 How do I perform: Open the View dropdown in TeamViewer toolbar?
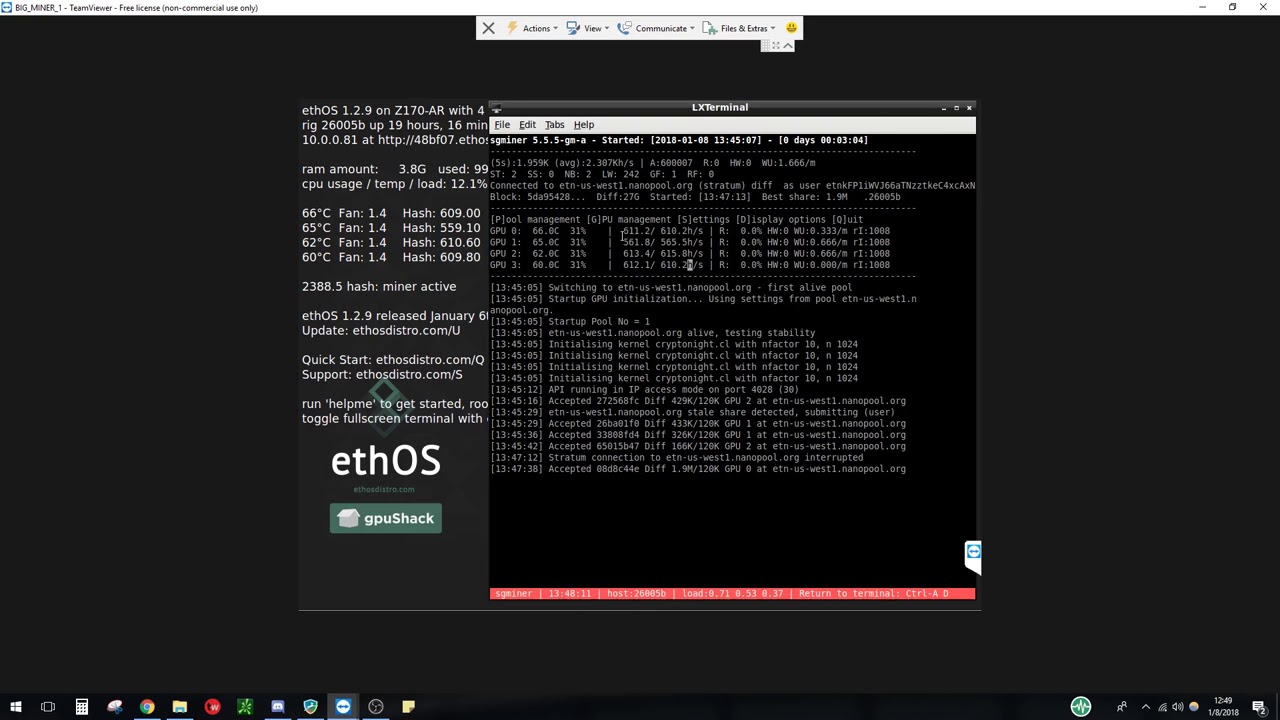(587, 28)
